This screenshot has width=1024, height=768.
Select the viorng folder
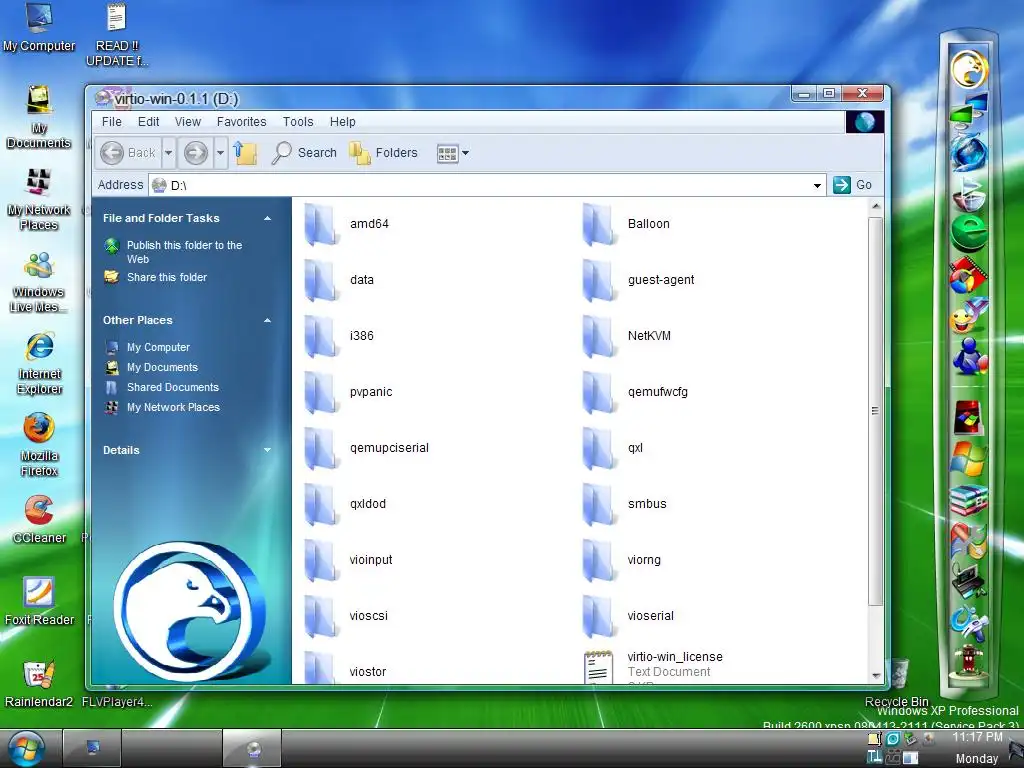622,561
